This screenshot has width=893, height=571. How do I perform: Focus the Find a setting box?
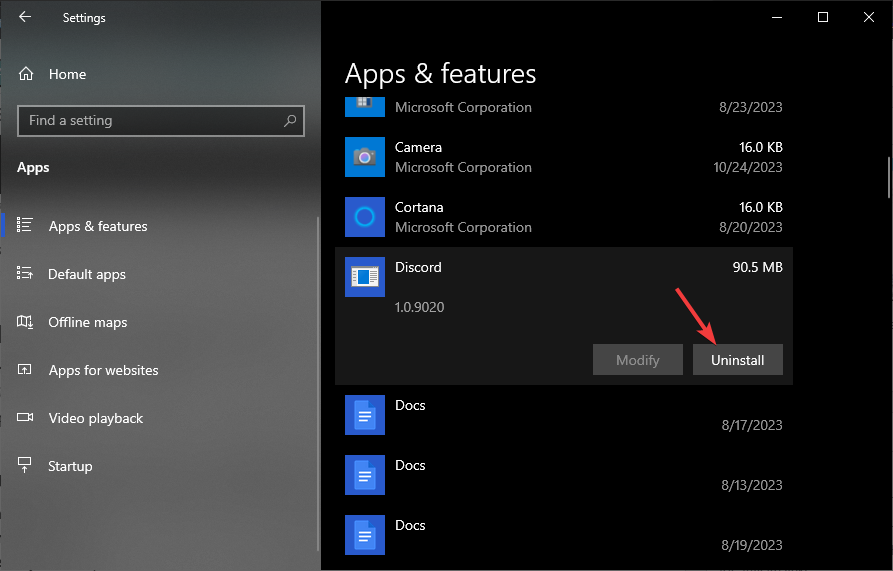[161, 121]
